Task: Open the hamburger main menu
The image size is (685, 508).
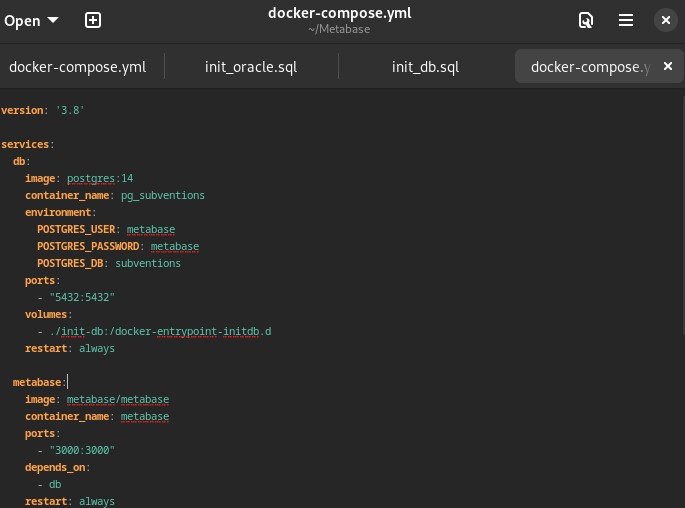Action: [626, 20]
